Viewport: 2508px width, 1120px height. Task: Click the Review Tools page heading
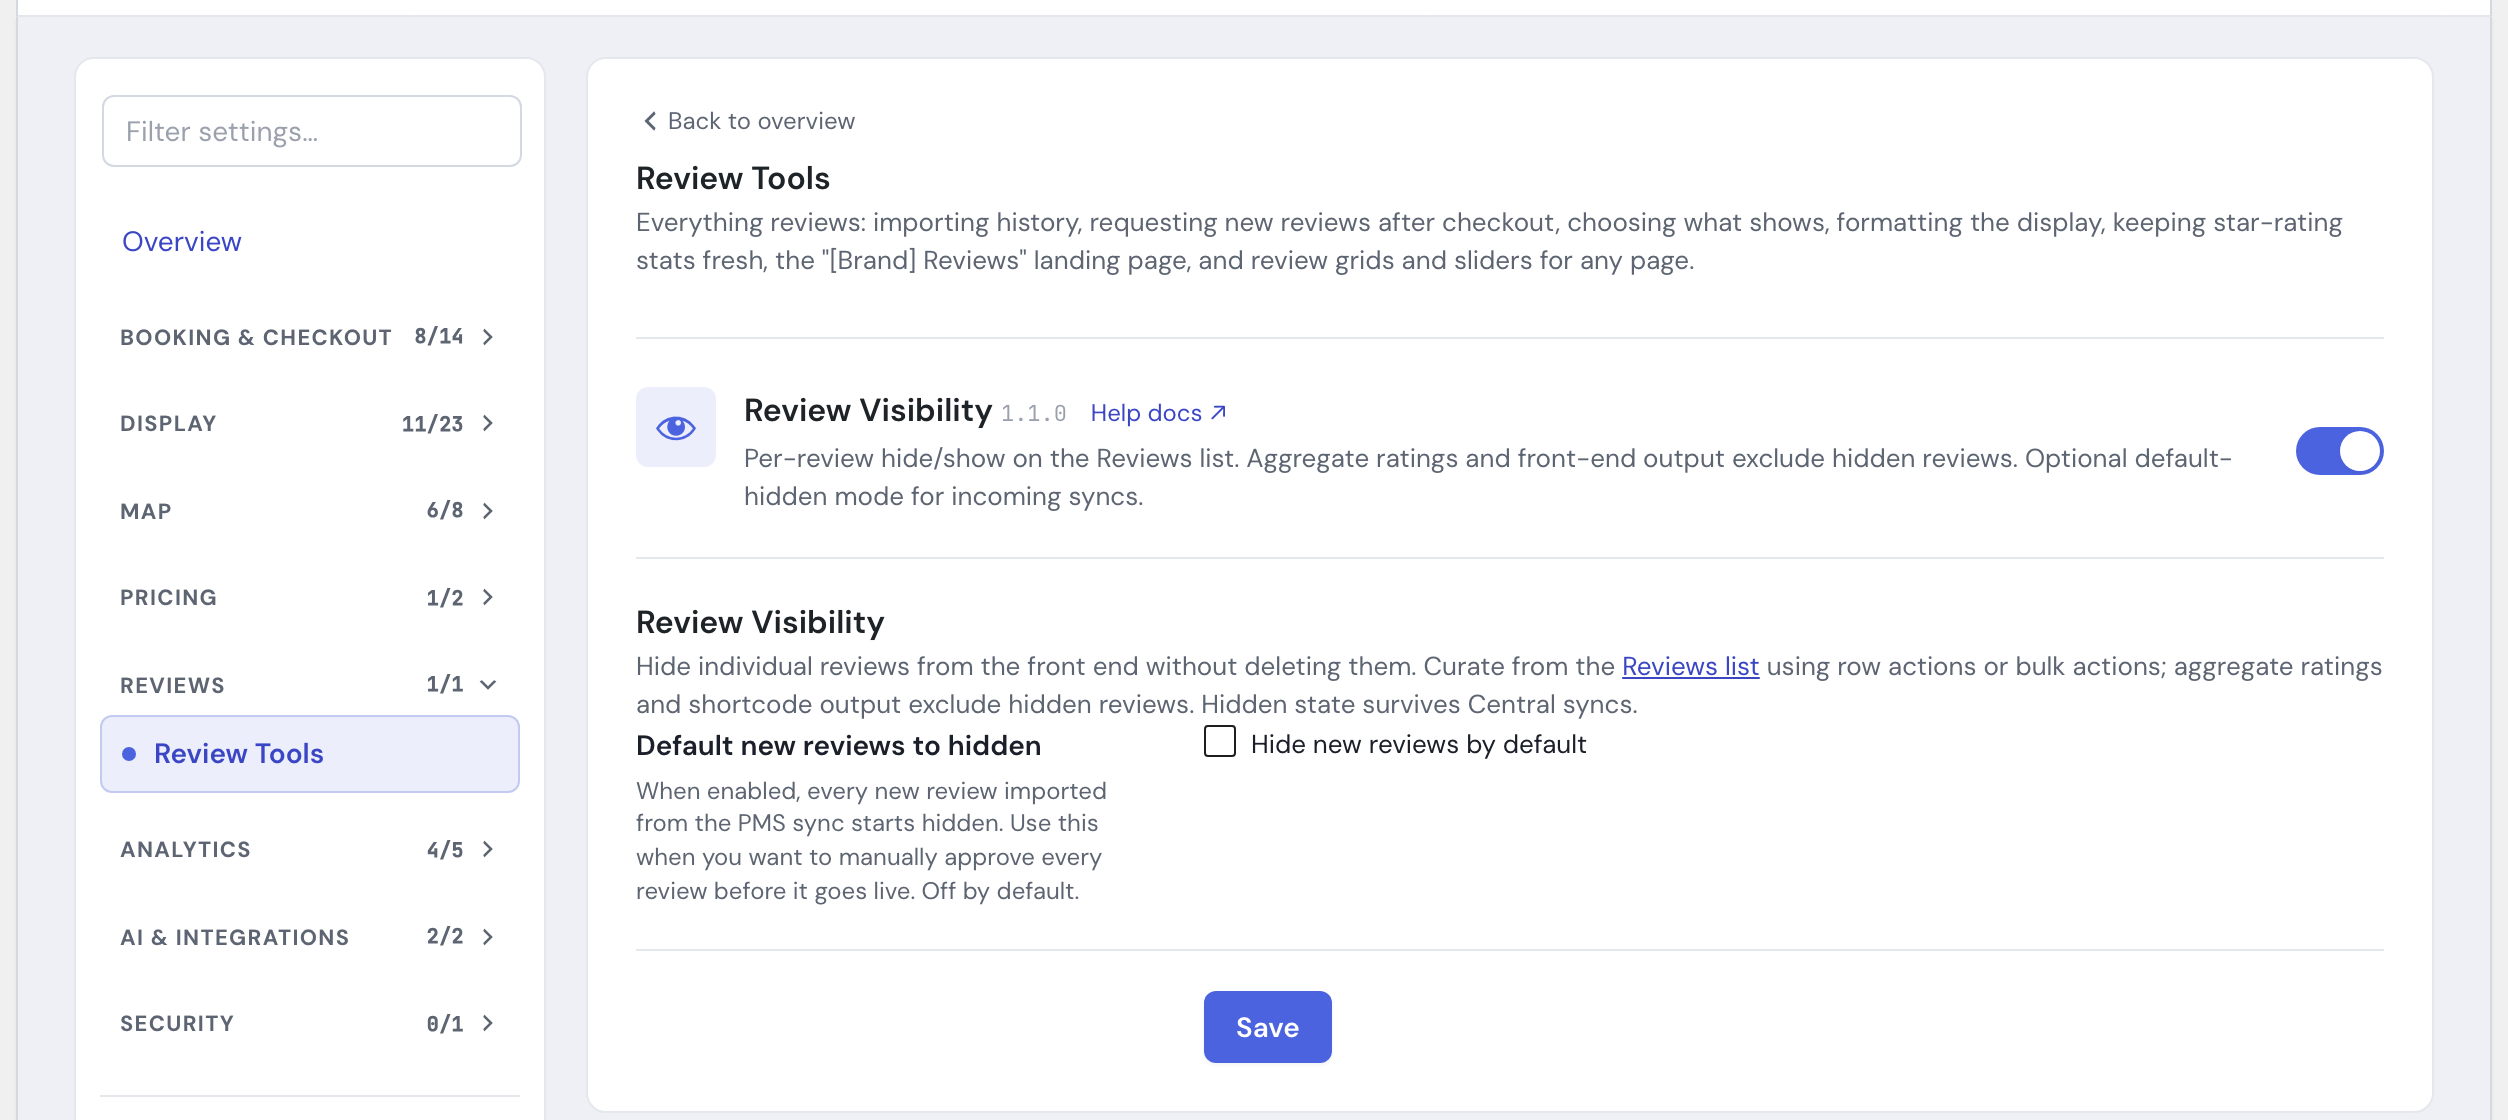coord(733,178)
